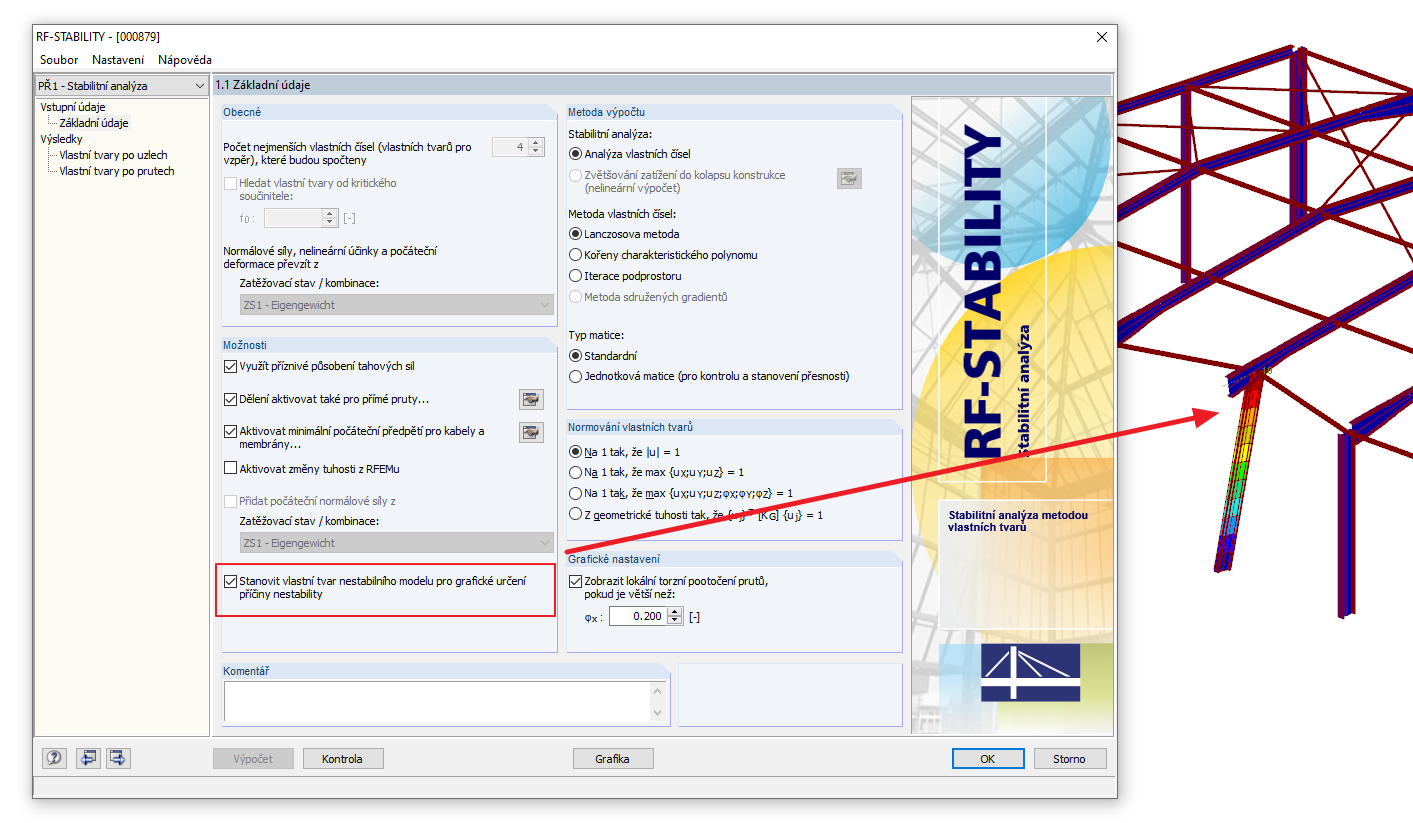Open ZS1 - Eigengewicht dropdown under Možnosti
Image resolution: width=1413 pixels, height=823 pixels.
(x=397, y=543)
